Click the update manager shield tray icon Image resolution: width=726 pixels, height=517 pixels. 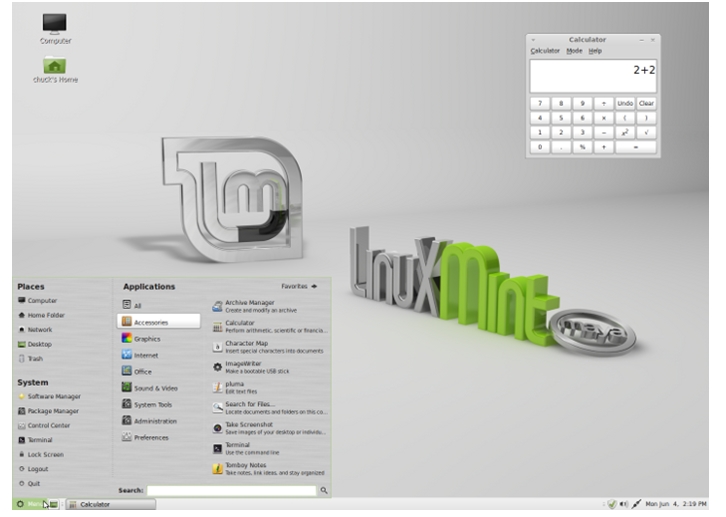pyautogui.click(x=612, y=504)
